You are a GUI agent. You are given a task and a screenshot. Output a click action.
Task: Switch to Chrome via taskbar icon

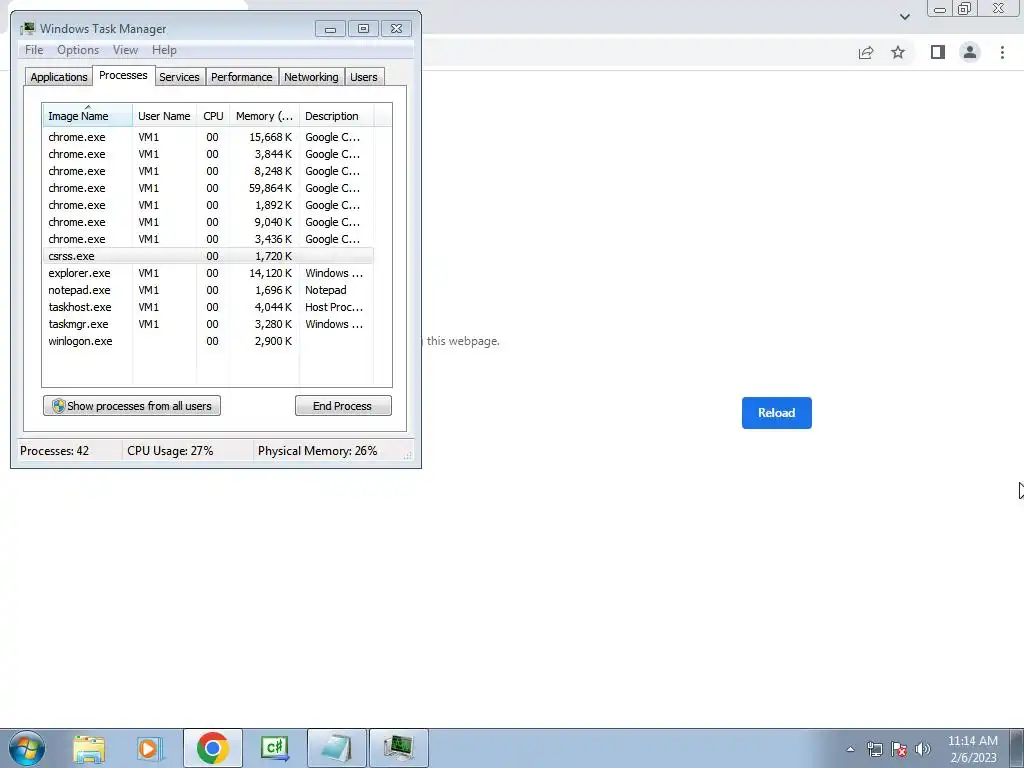click(212, 748)
